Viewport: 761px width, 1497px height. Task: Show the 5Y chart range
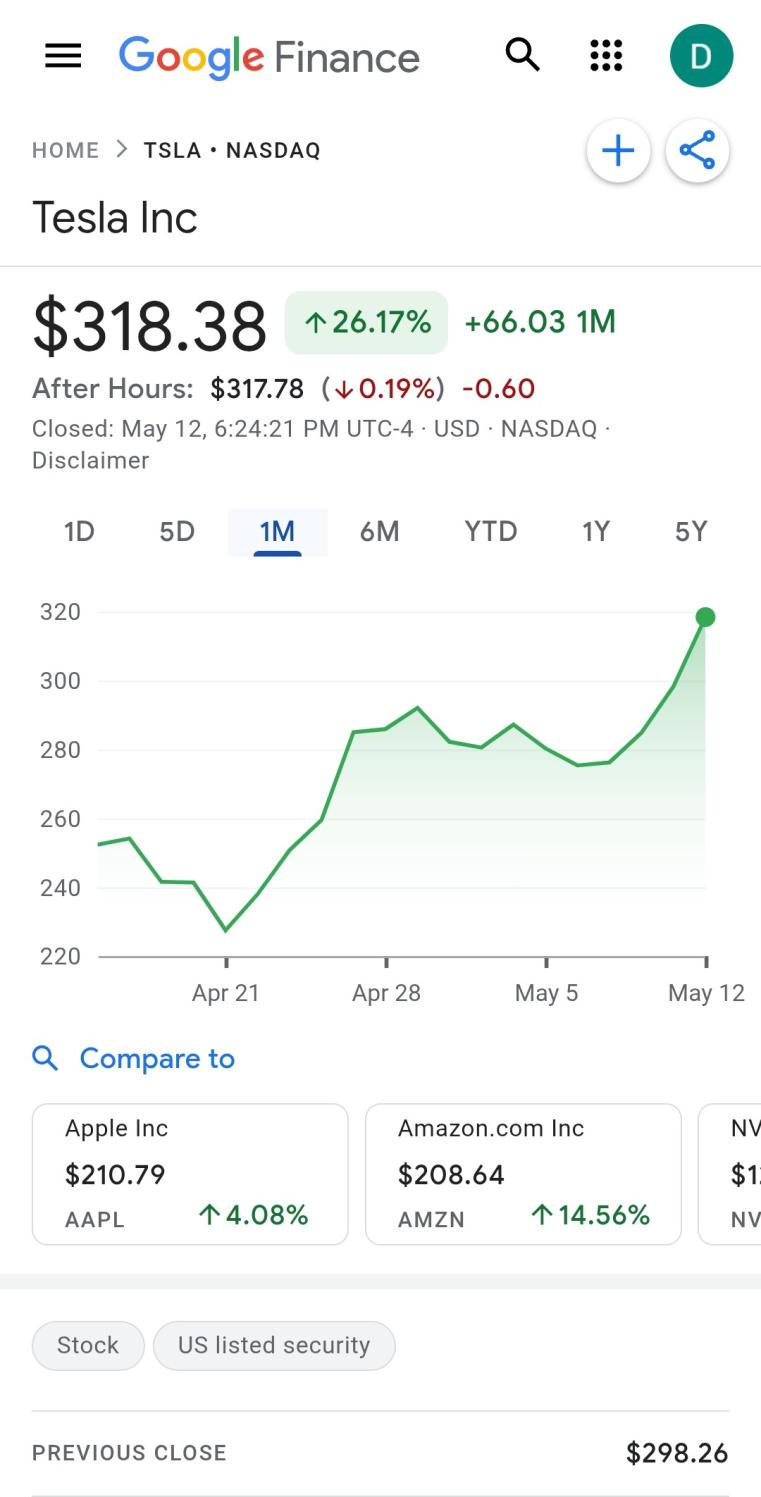pos(691,531)
